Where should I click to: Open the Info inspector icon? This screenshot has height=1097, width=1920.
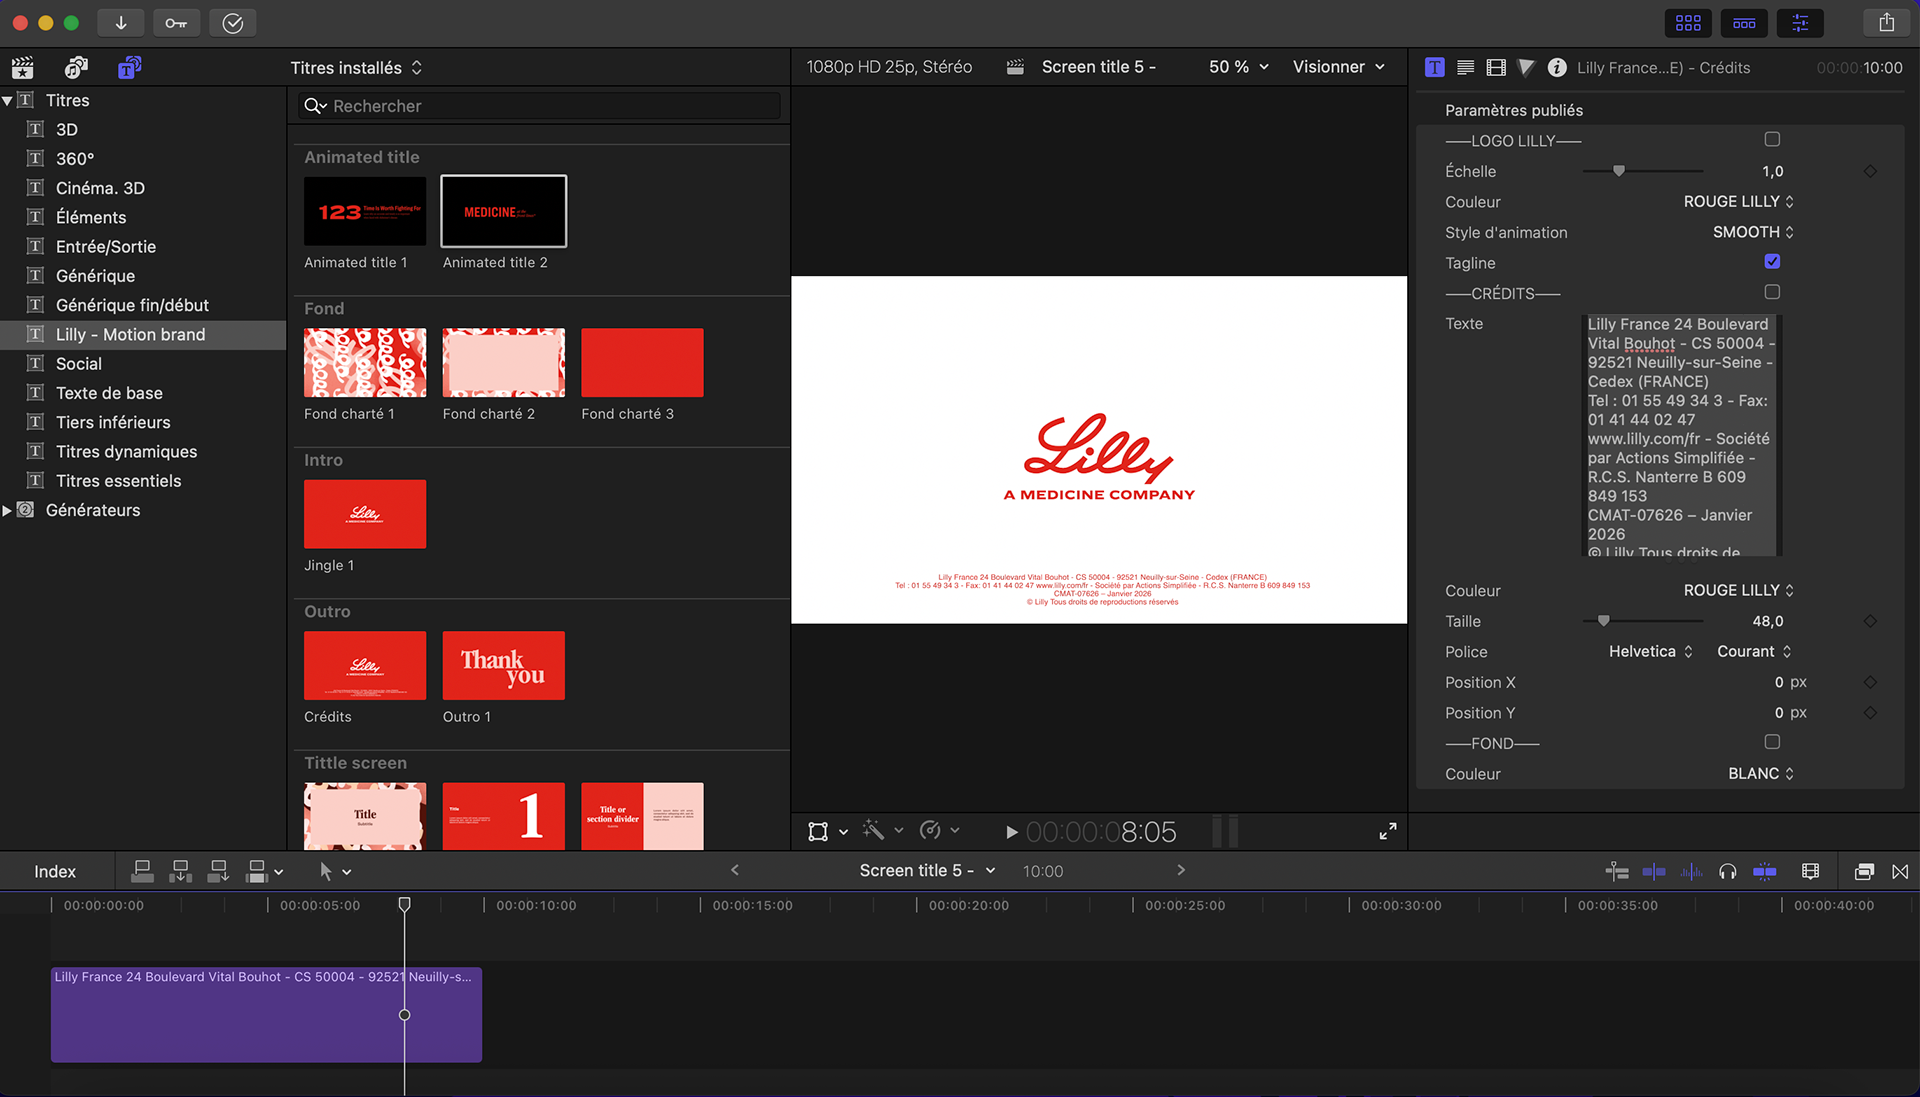pos(1557,67)
